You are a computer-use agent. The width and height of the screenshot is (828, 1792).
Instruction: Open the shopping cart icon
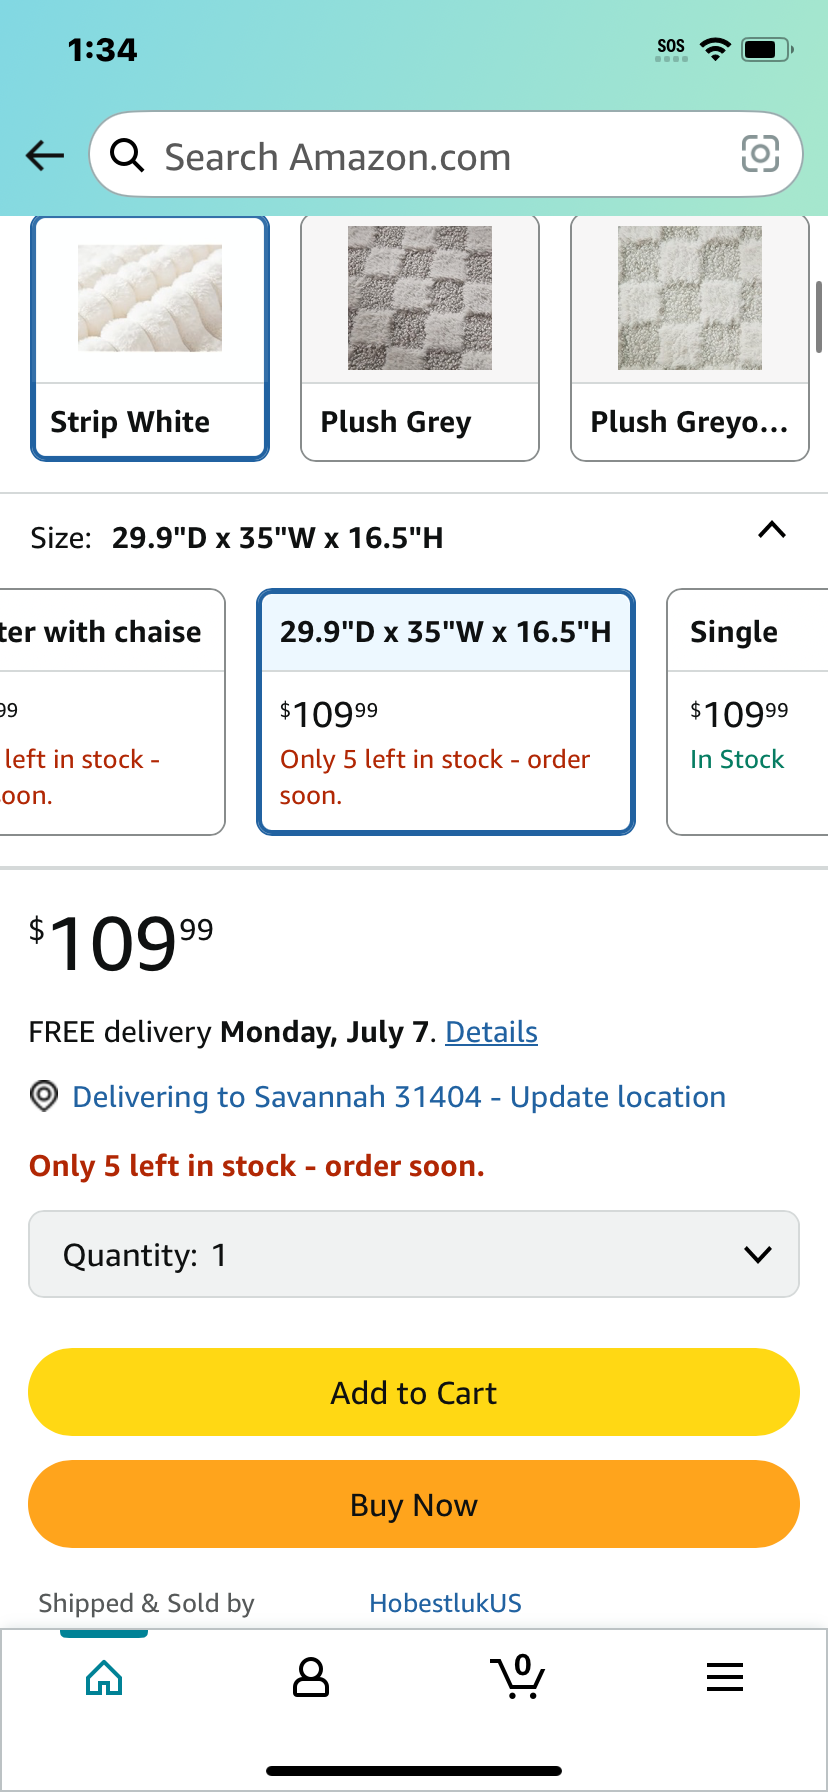tap(518, 1677)
